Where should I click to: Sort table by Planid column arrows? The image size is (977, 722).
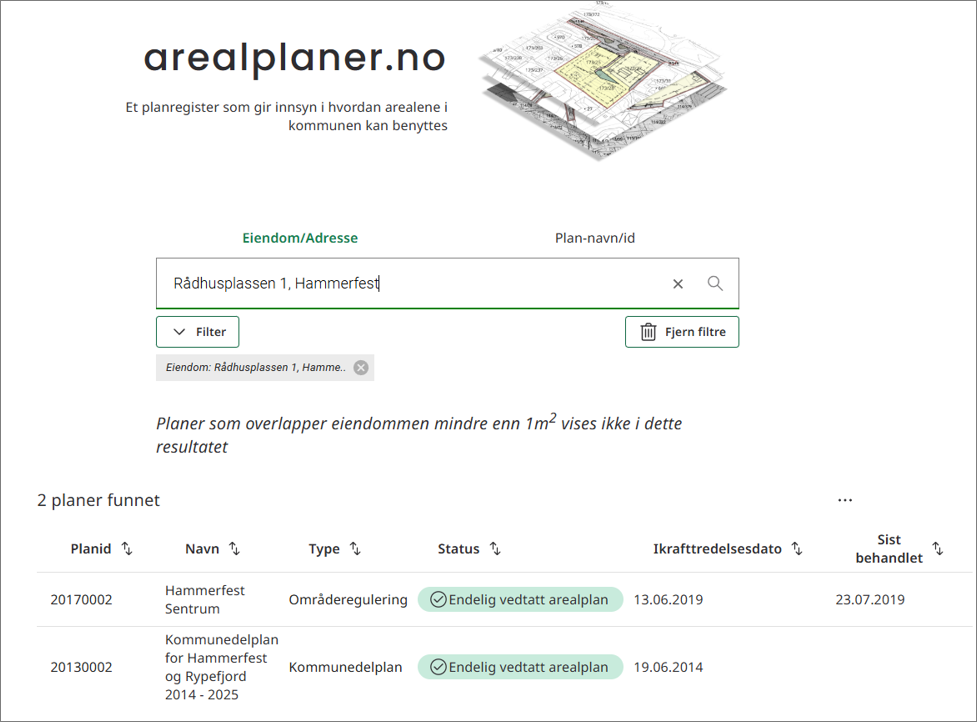coord(127,548)
